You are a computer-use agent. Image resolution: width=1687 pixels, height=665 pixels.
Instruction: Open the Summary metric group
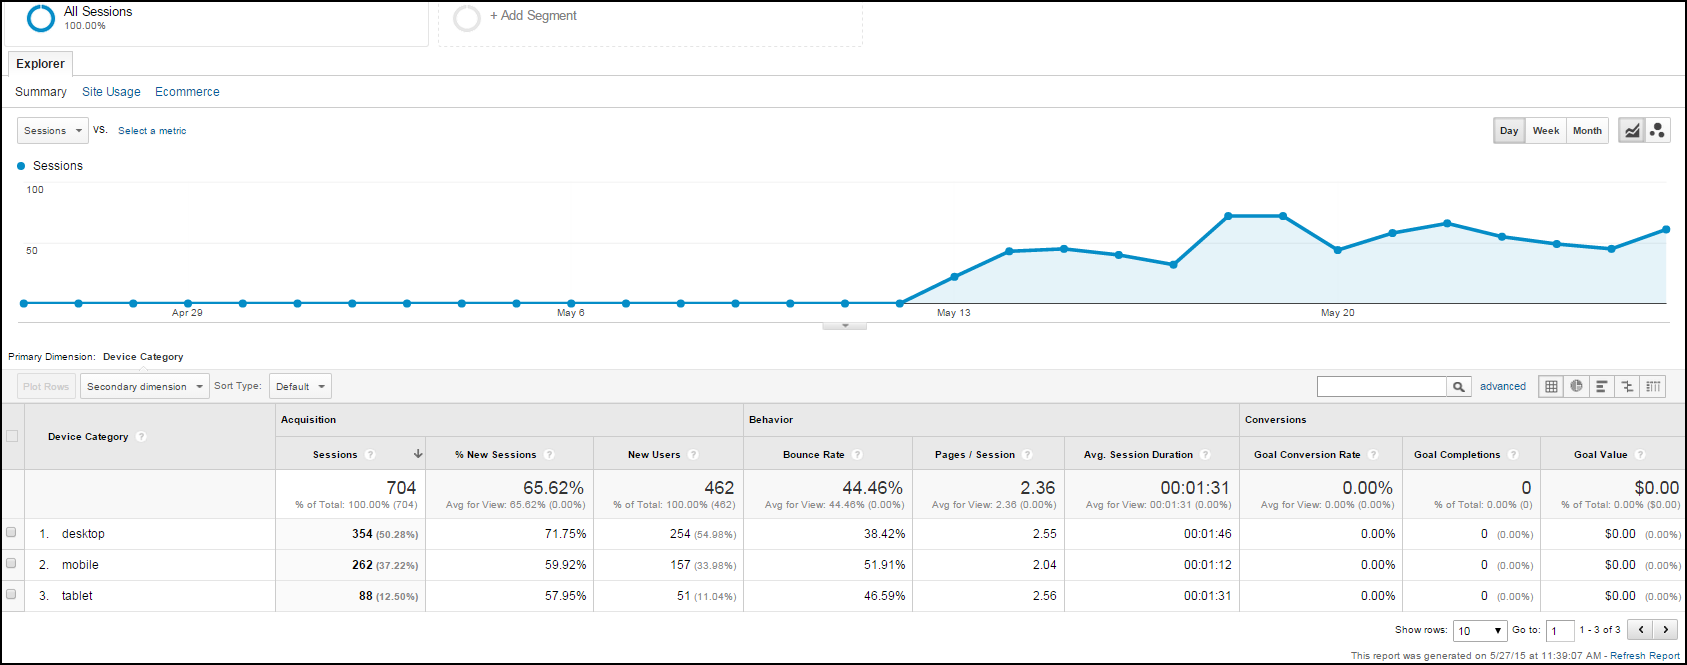(41, 92)
